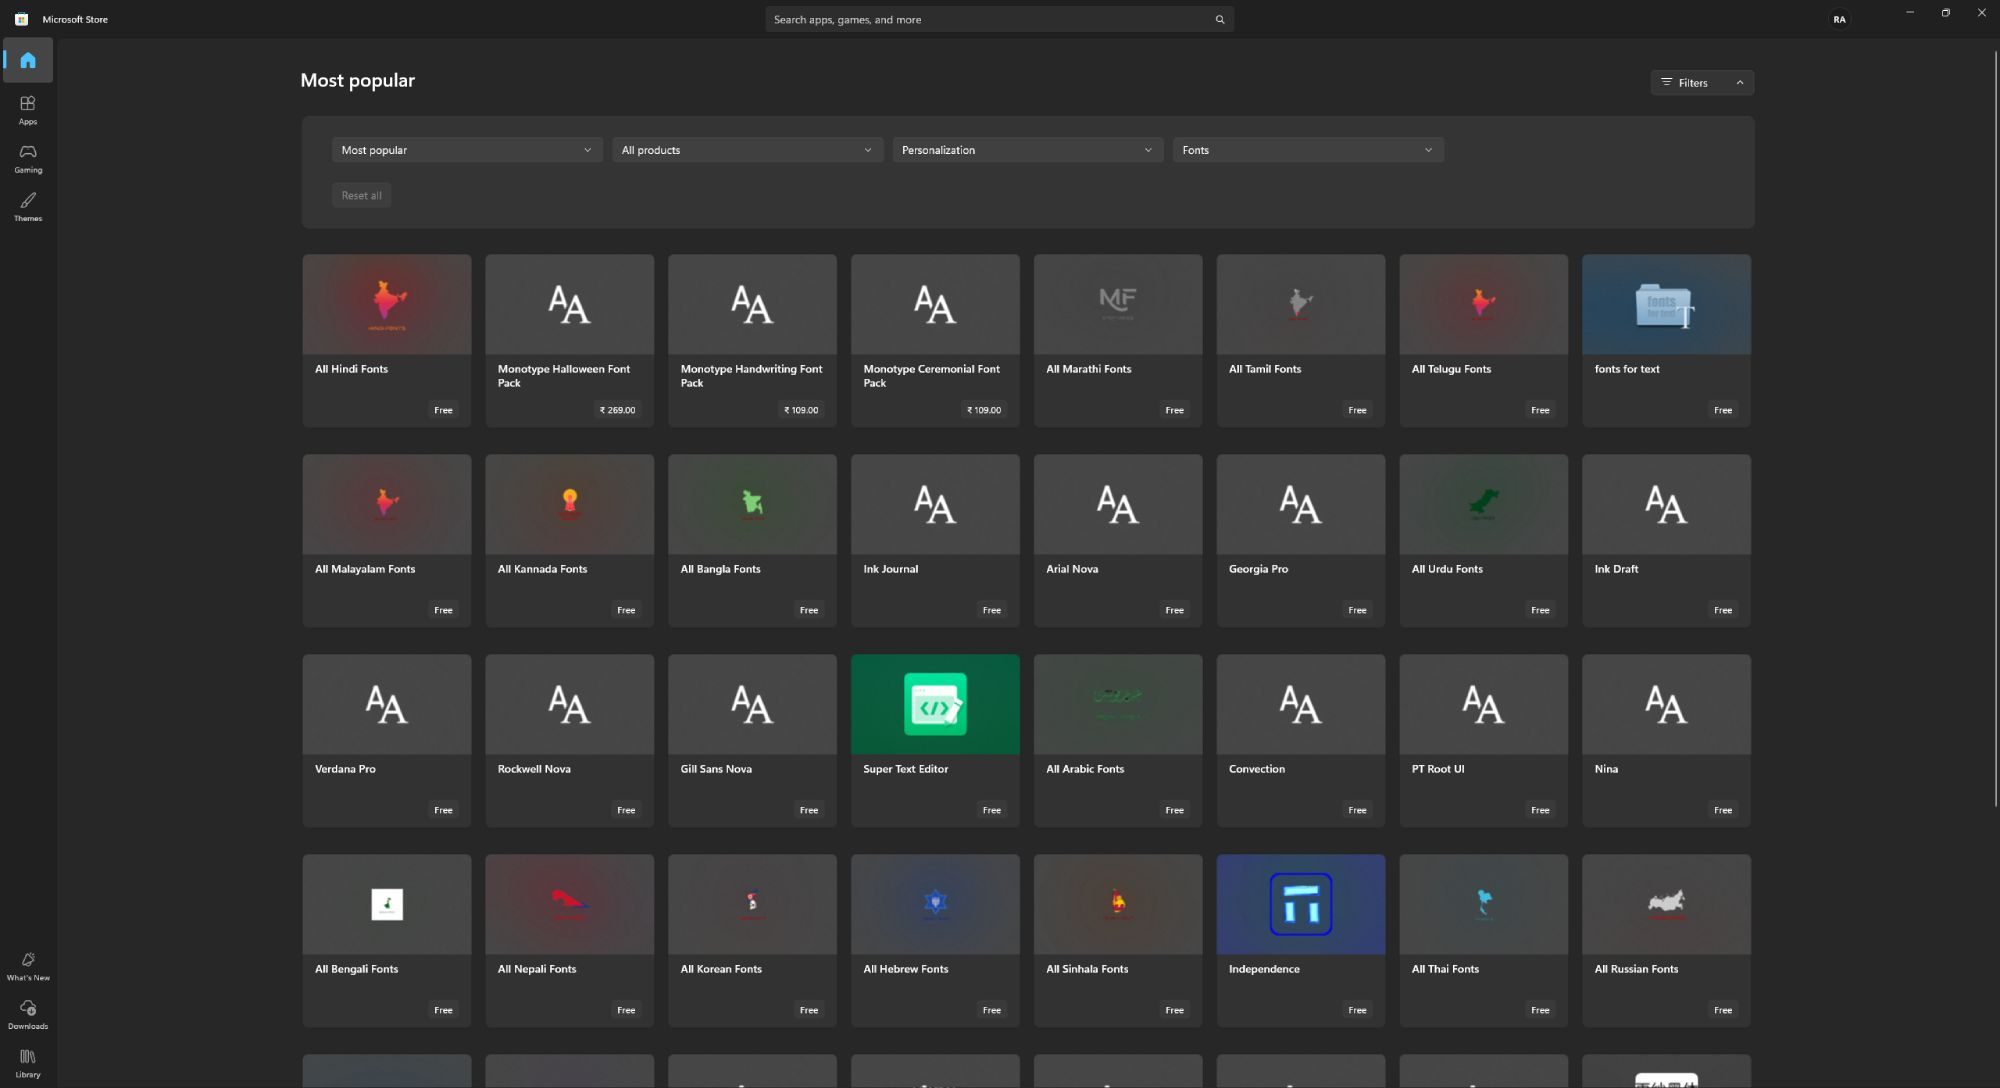Image resolution: width=2000 pixels, height=1088 pixels.
Task: Open All Thai Fonts map icon
Action: [x=1484, y=904]
